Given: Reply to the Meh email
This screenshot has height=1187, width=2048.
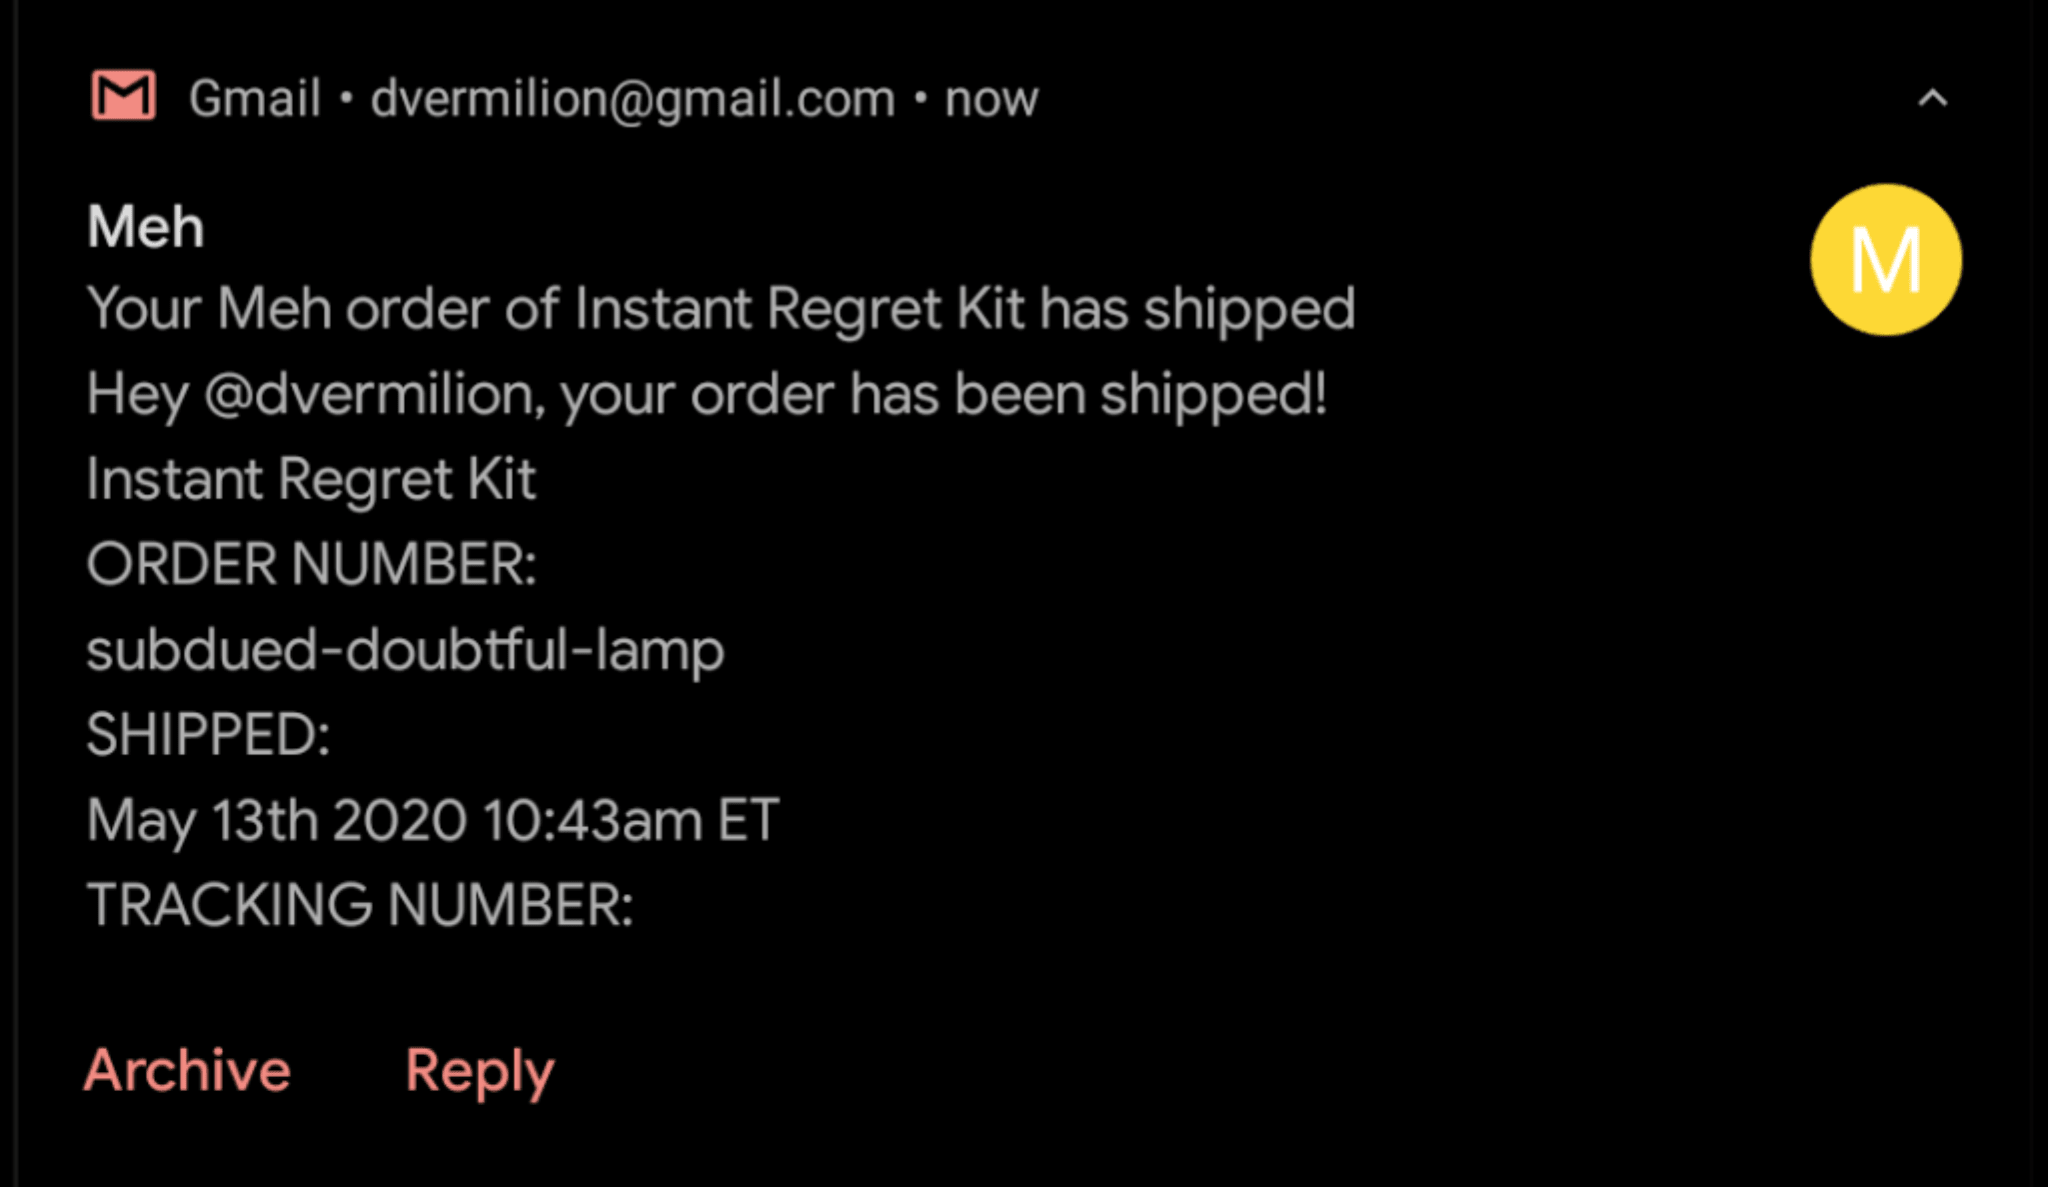Looking at the screenshot, I should click(479, 1072).
